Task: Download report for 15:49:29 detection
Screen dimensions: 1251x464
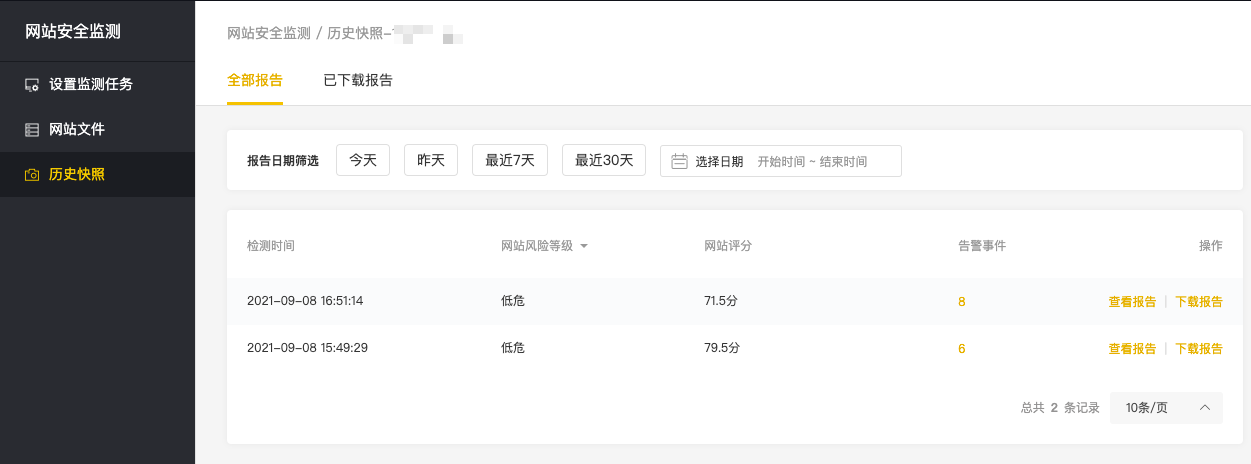Action: coord(1198,349)
